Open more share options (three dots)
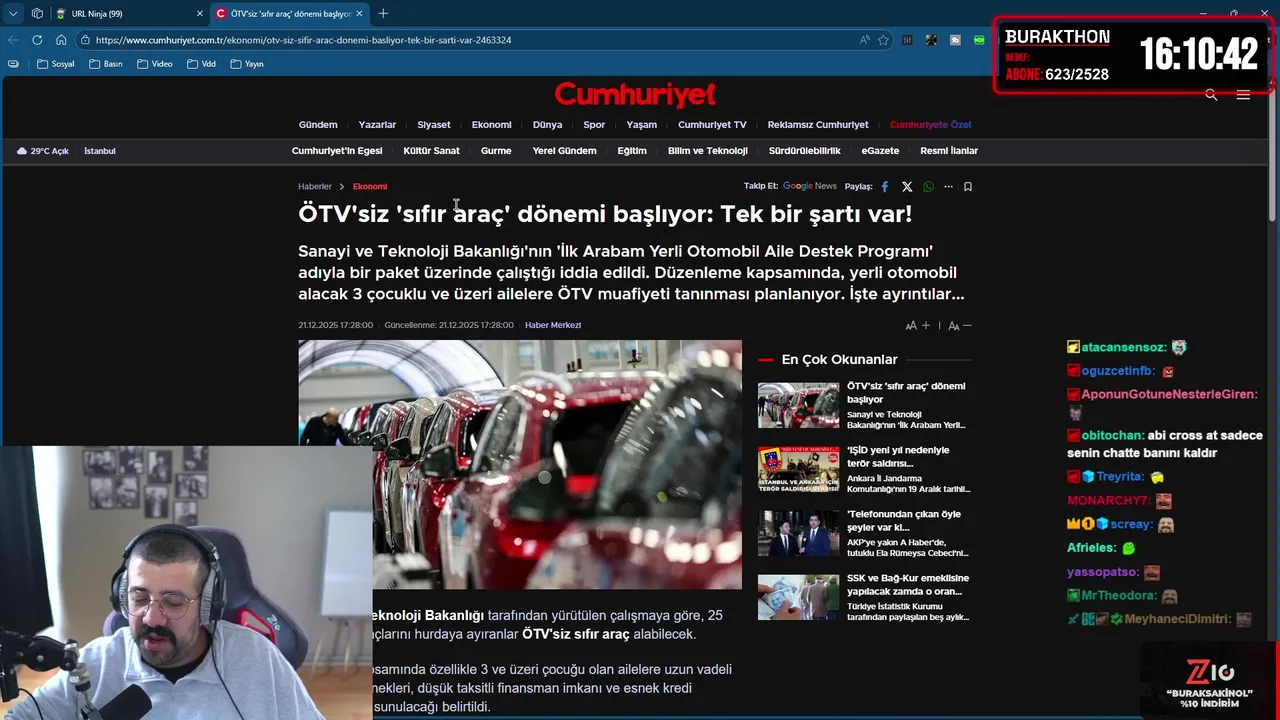This screenshot has width=1280, height=720. coord(948,186)
